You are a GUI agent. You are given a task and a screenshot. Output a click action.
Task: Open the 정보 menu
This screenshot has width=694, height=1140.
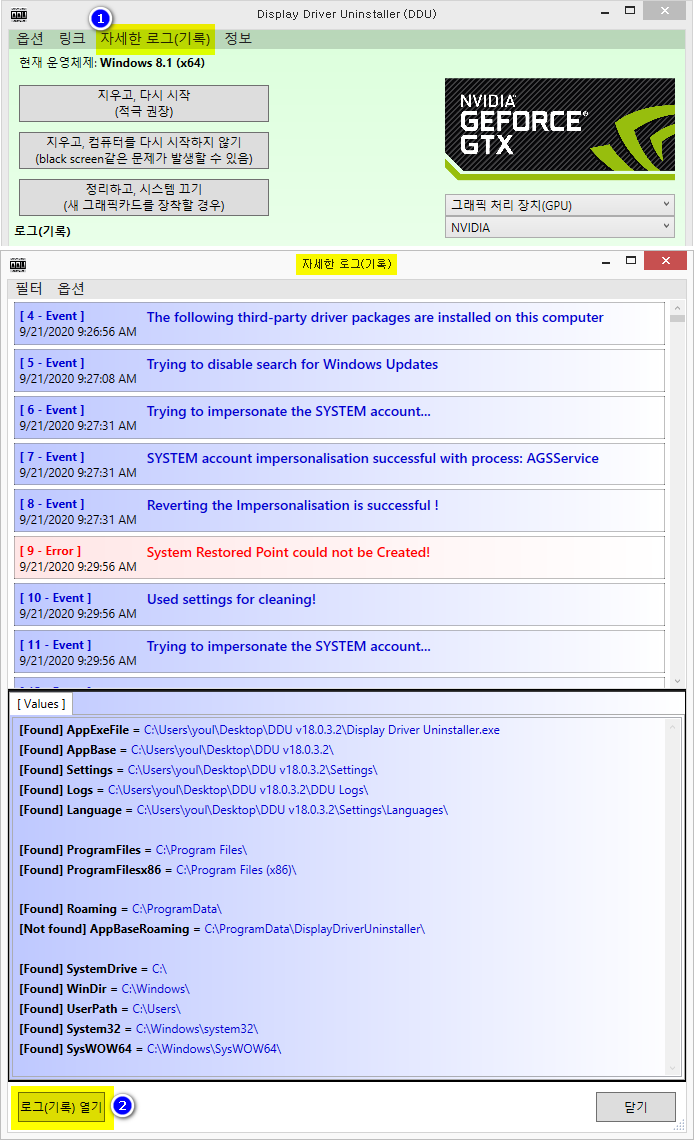click(238, 39)
